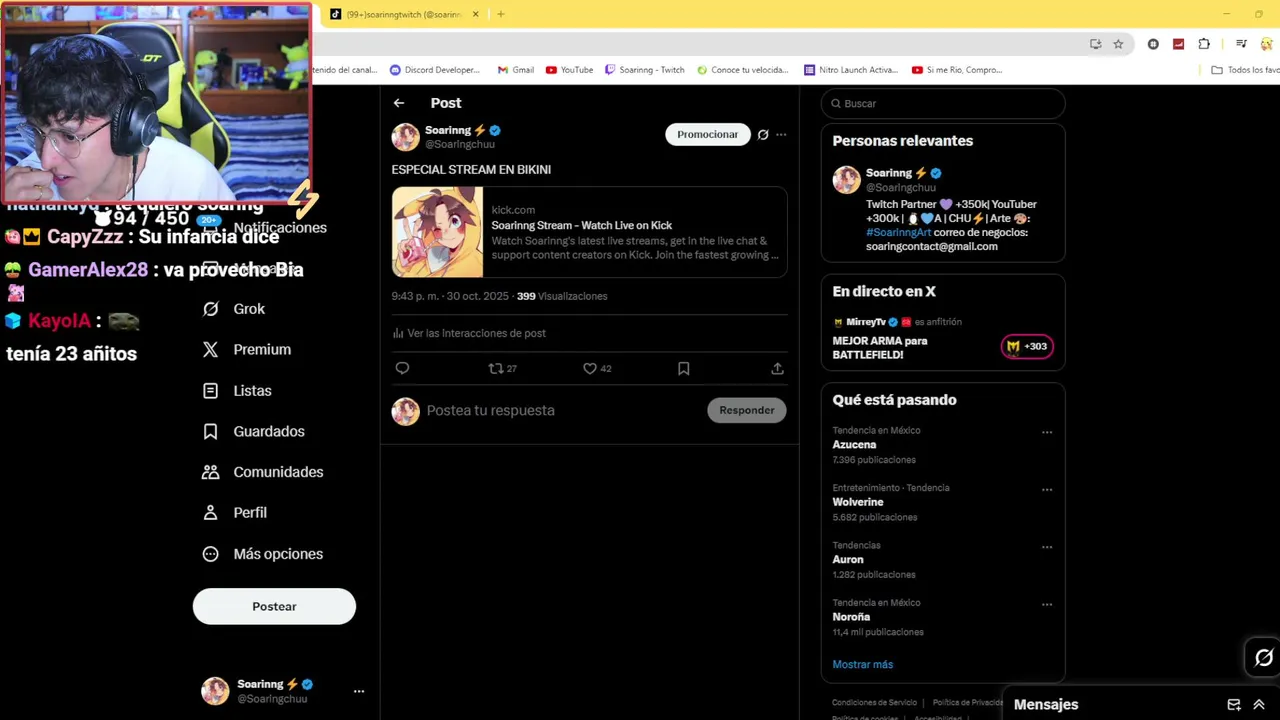Open the Auron trending topic

[848, 559]
